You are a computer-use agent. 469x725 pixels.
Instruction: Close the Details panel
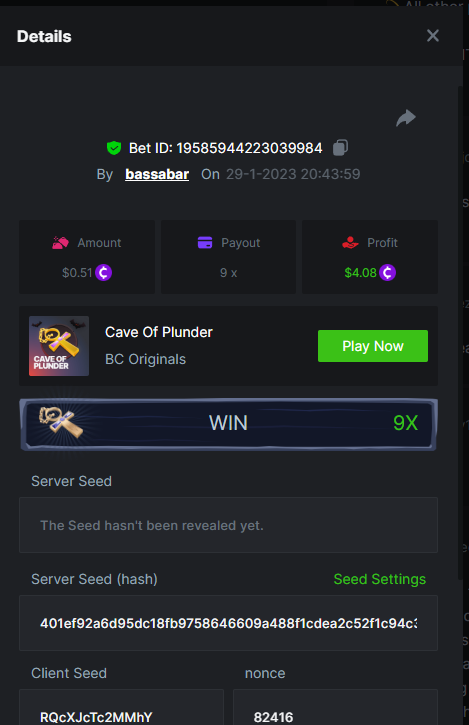(x=432, y=36)
